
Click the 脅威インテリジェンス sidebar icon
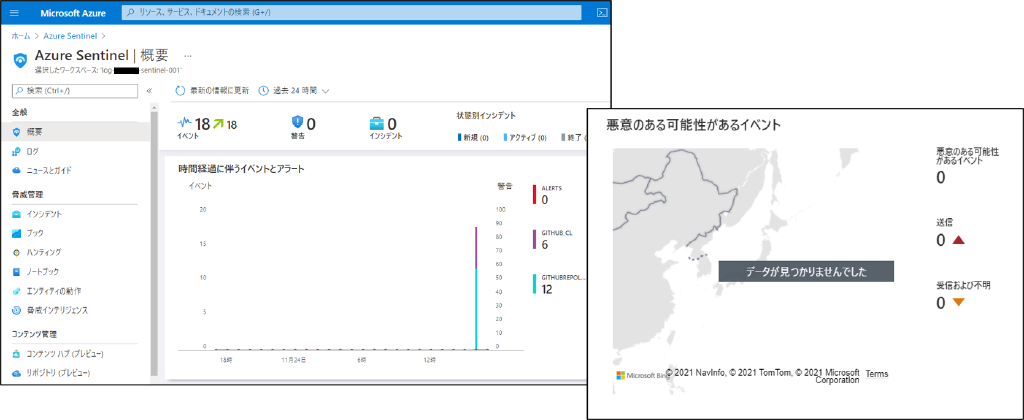16,310
